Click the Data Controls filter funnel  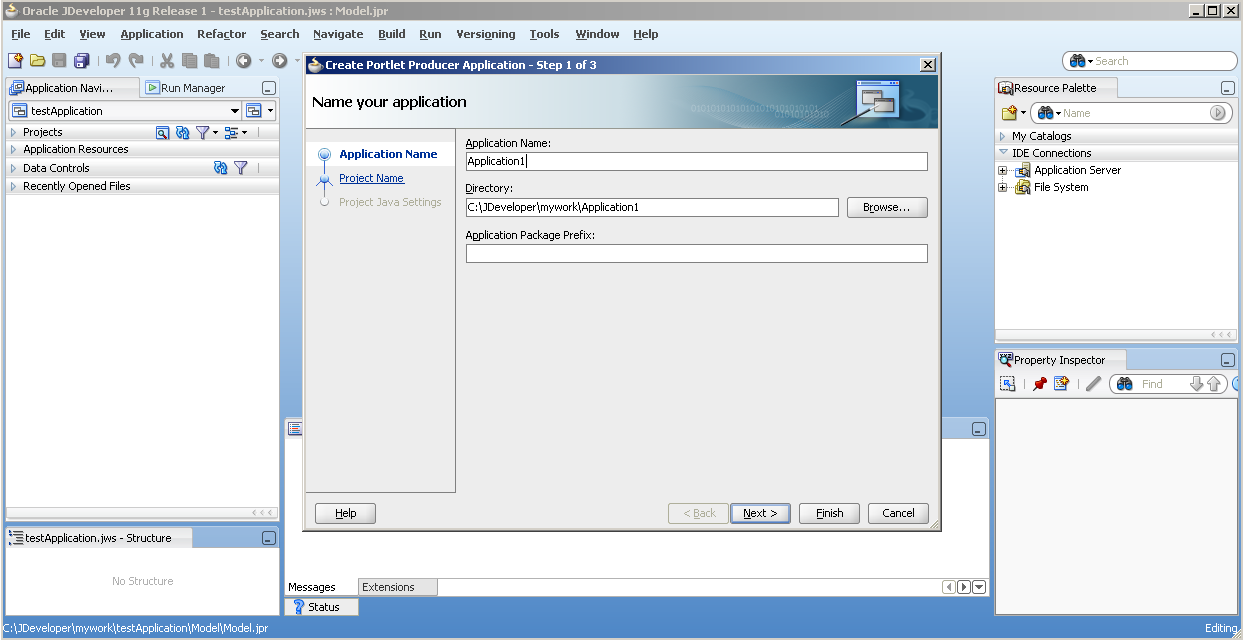pyautogui.click(x=241, y=168)
